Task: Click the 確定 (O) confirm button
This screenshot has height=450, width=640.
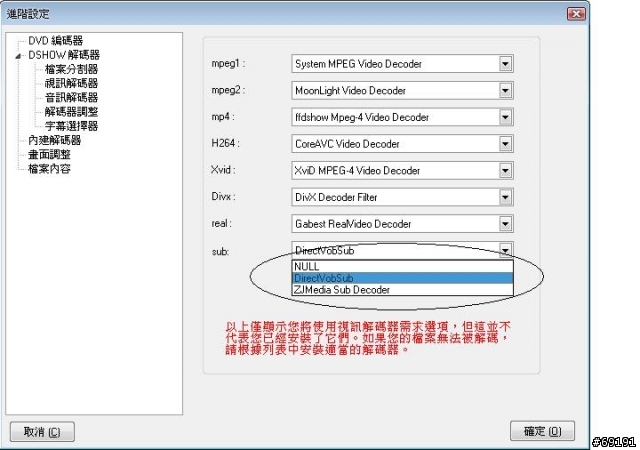Action: [542, 431]
